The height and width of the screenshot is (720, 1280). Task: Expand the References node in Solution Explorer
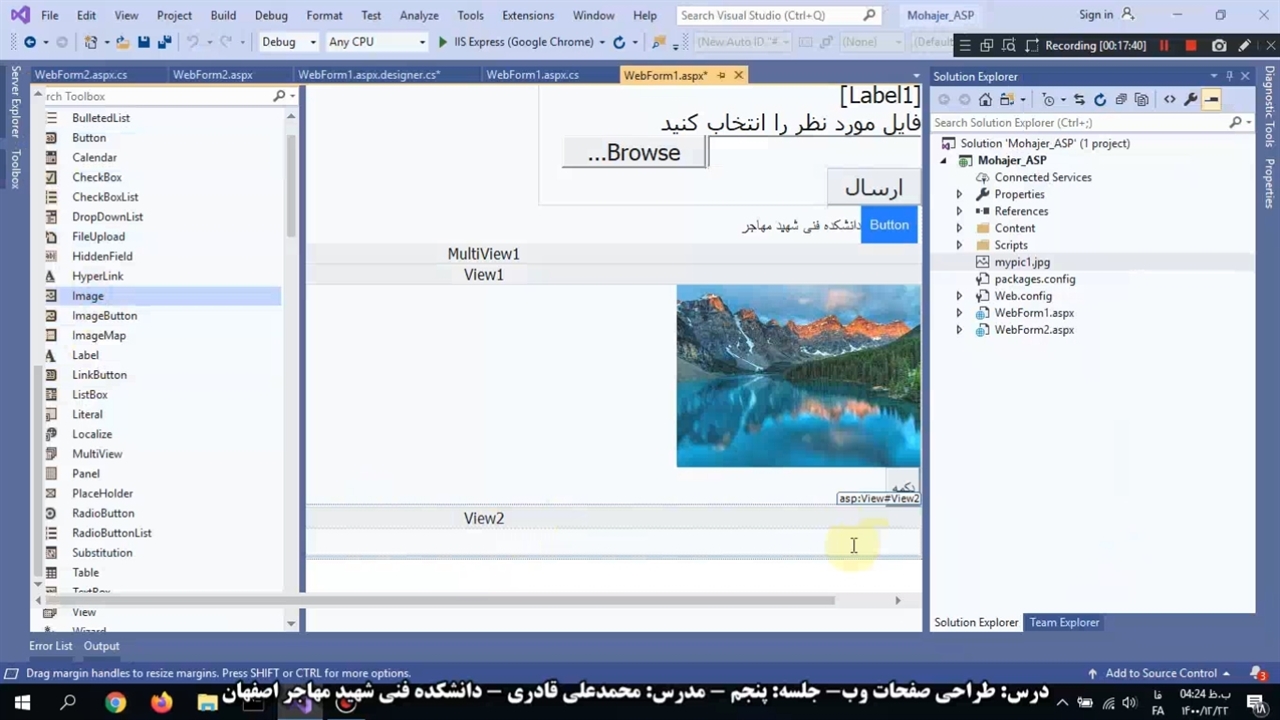click(x=959, y=211)
